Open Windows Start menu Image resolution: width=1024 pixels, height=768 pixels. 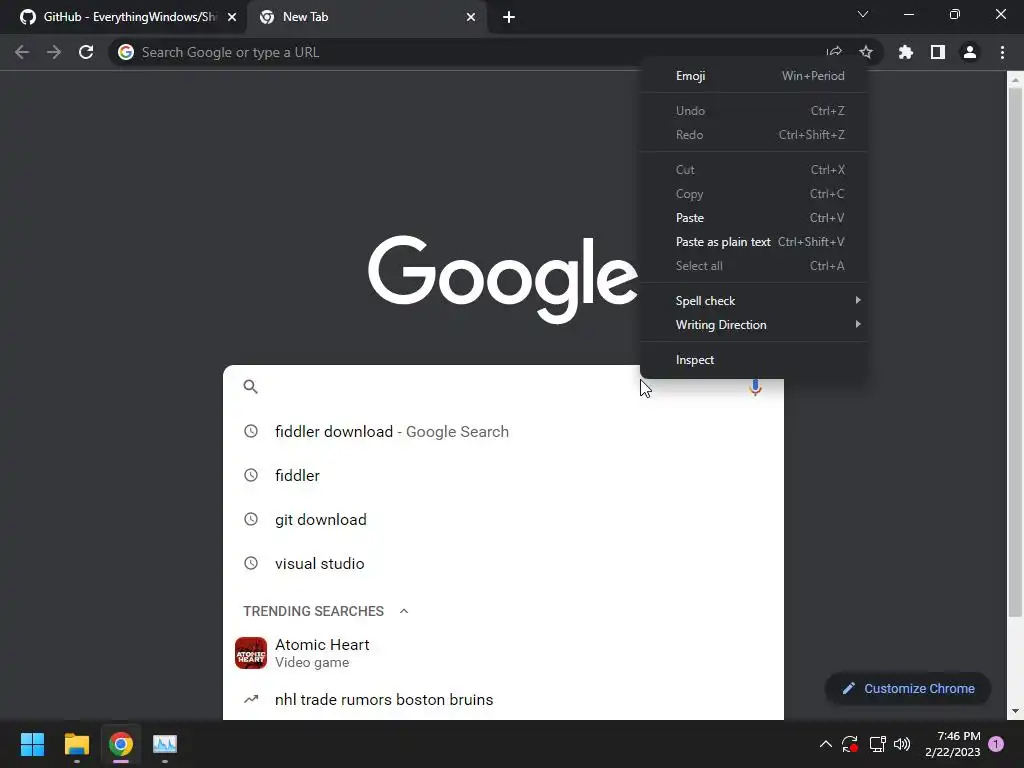32,744
